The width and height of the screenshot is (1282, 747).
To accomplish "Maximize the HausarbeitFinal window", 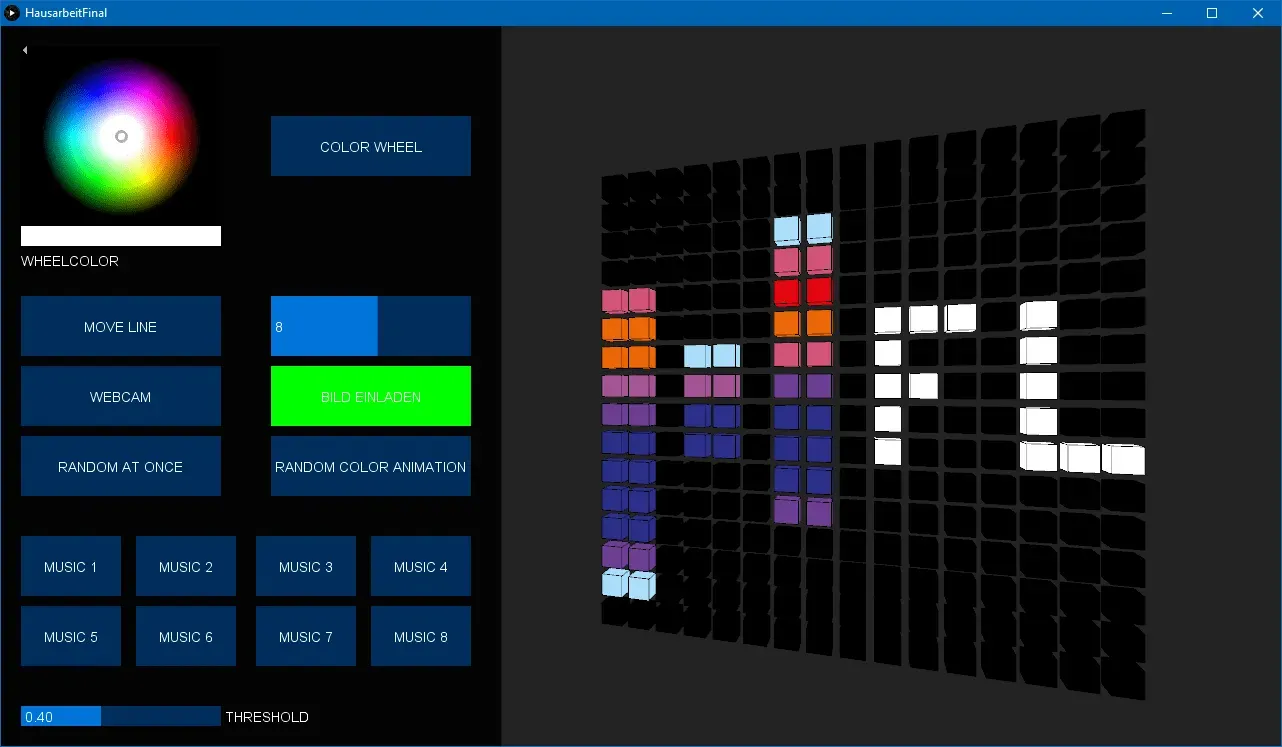I will [1212, 13].
